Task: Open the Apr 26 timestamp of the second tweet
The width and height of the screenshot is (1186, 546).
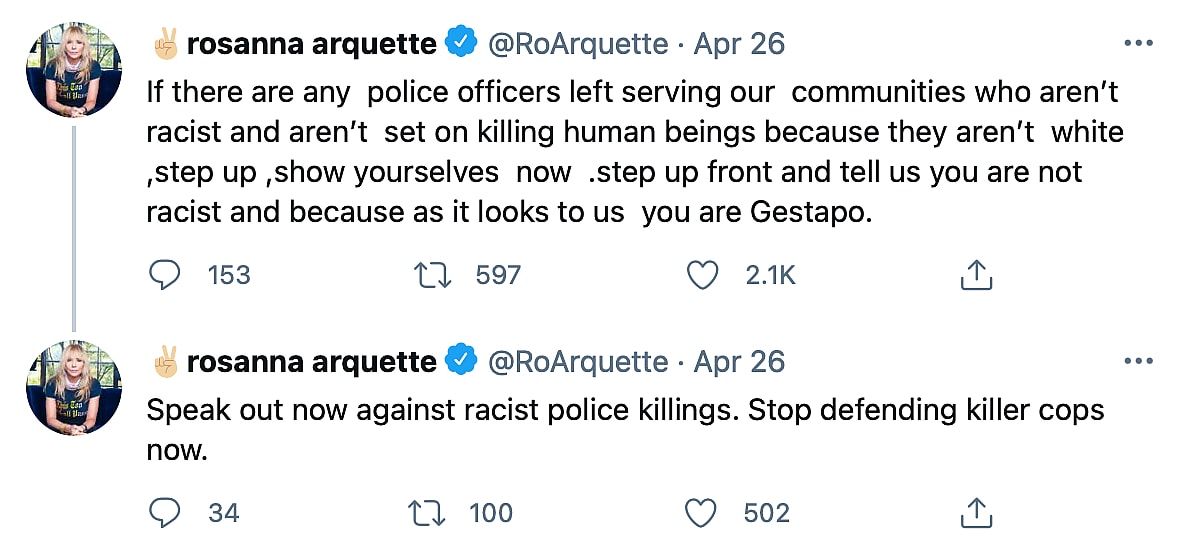Action: point(739,361)
